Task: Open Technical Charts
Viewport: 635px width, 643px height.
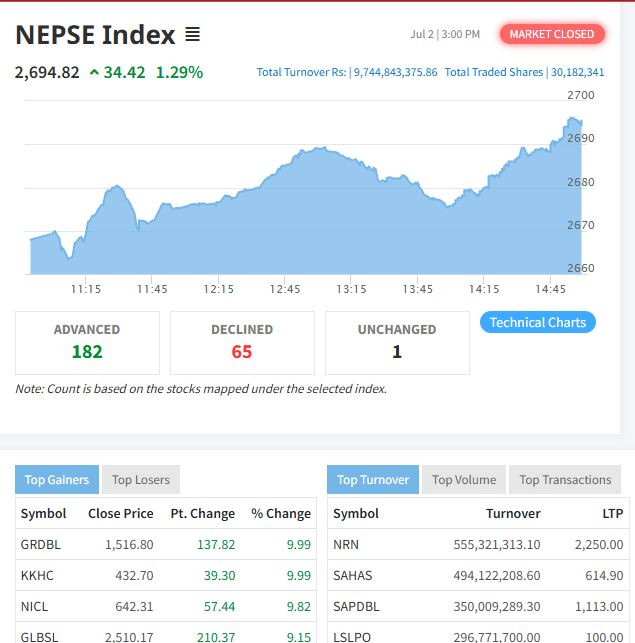Action: click(x=538, y=322)
